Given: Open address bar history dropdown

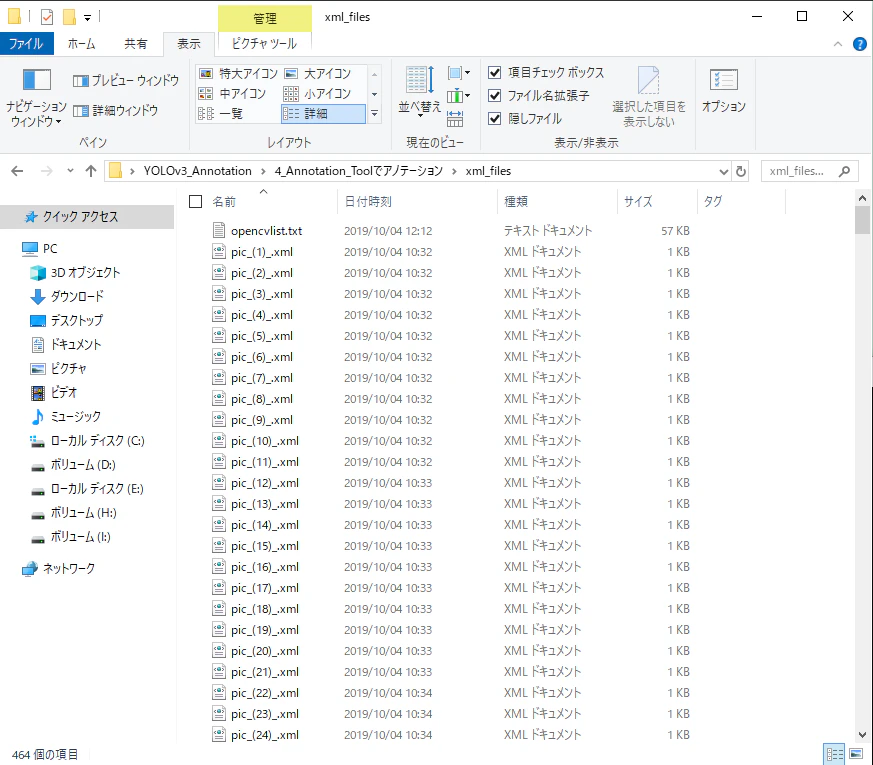Looking at the screenshot, I should (723, 171).
